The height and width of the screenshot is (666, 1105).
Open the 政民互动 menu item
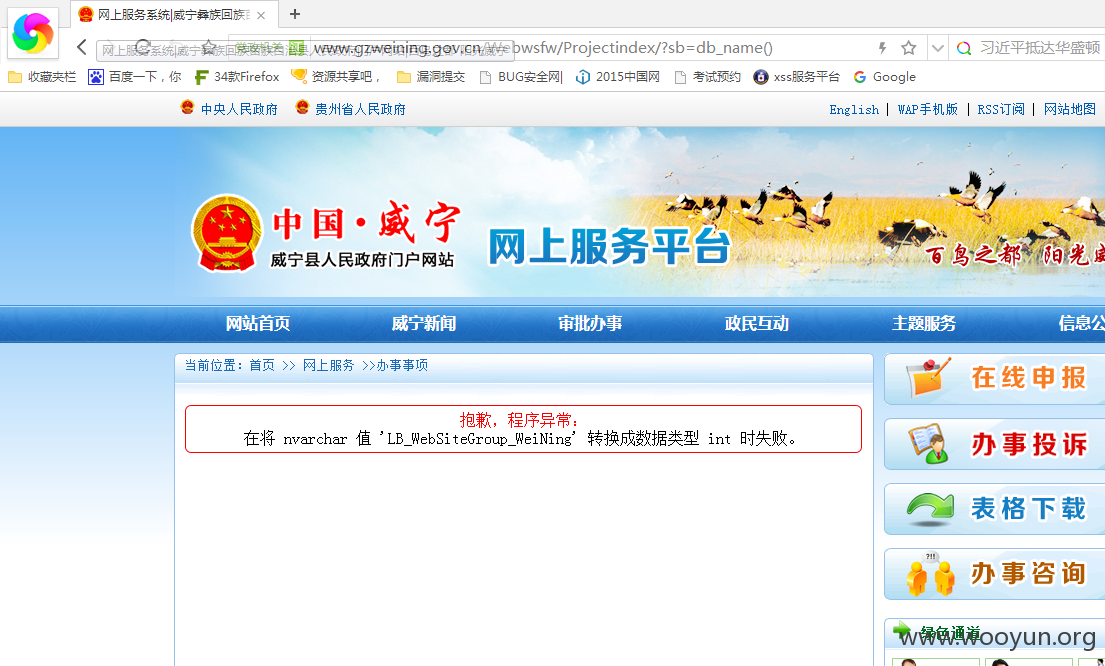pos(757,323)
